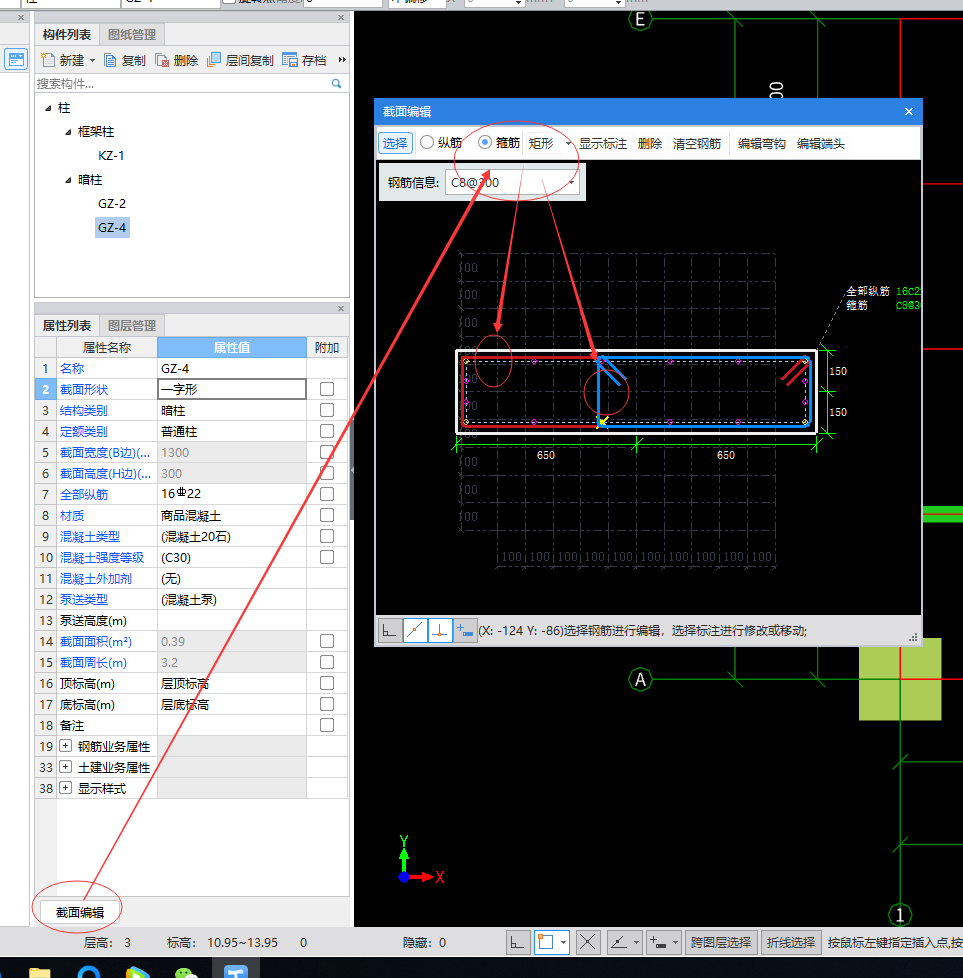Select the 箍筋 radio button
This screenshot has width=963, height=978.
click(485, 143)
